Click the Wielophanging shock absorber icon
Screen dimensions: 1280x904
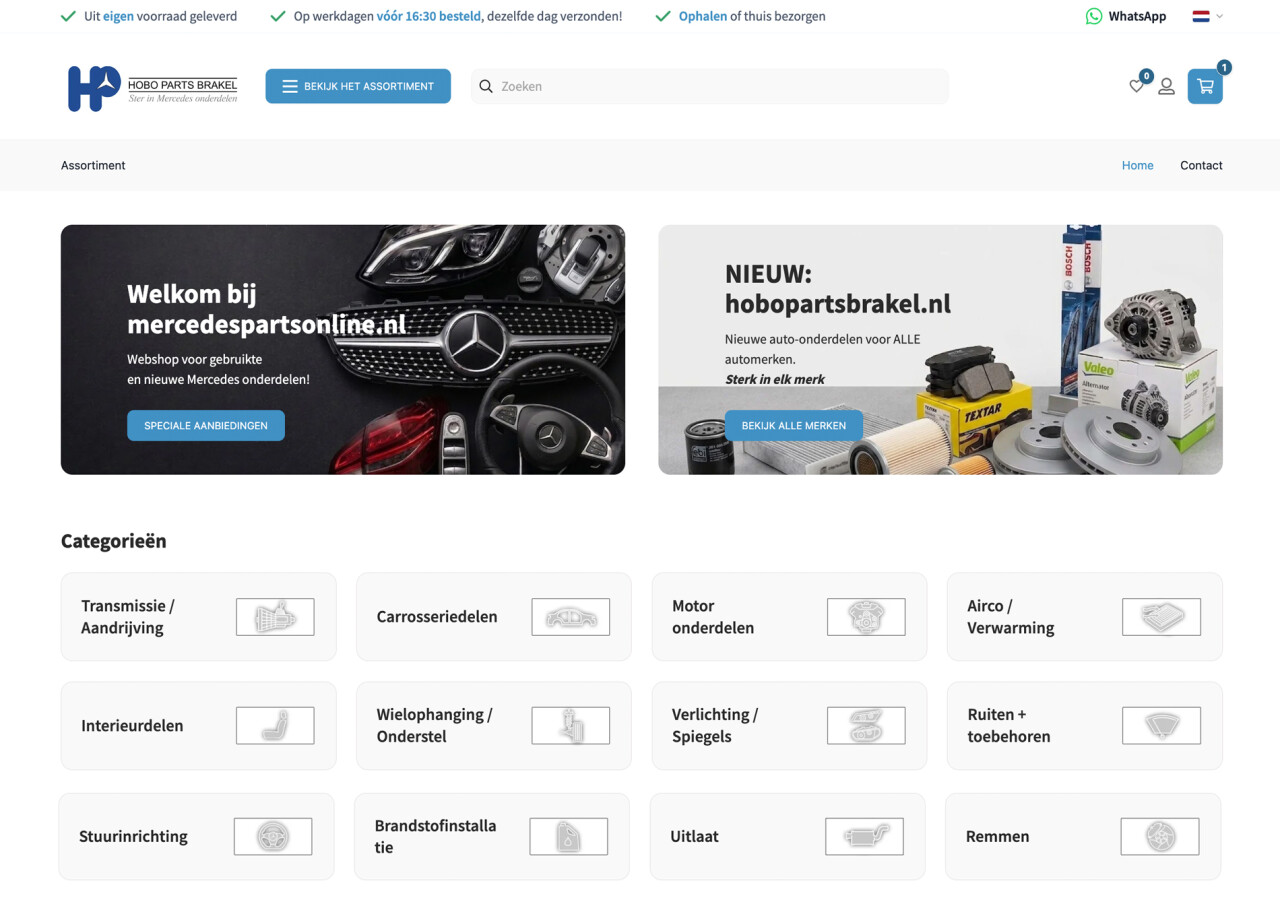pos(571,726)
